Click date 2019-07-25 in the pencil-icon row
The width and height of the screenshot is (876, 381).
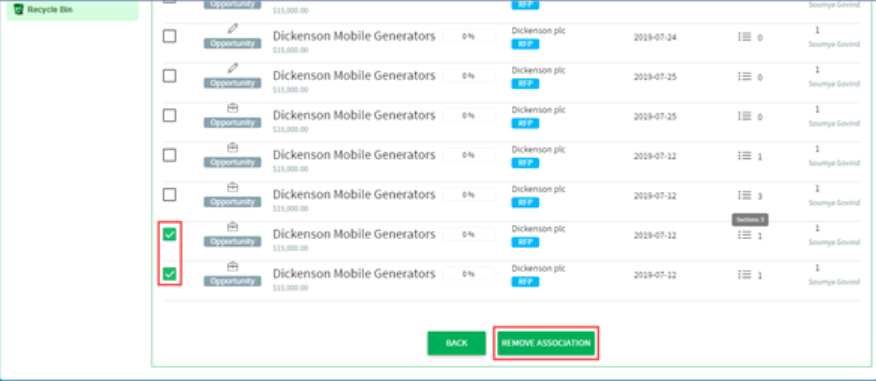click(655, 77)
